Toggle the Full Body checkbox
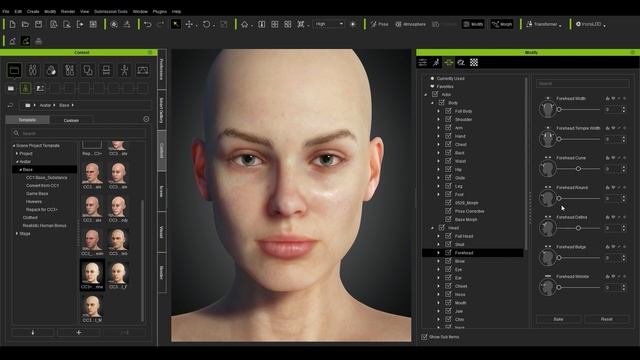This screenshot has width=640, height=360. click(x=448, y=111)
